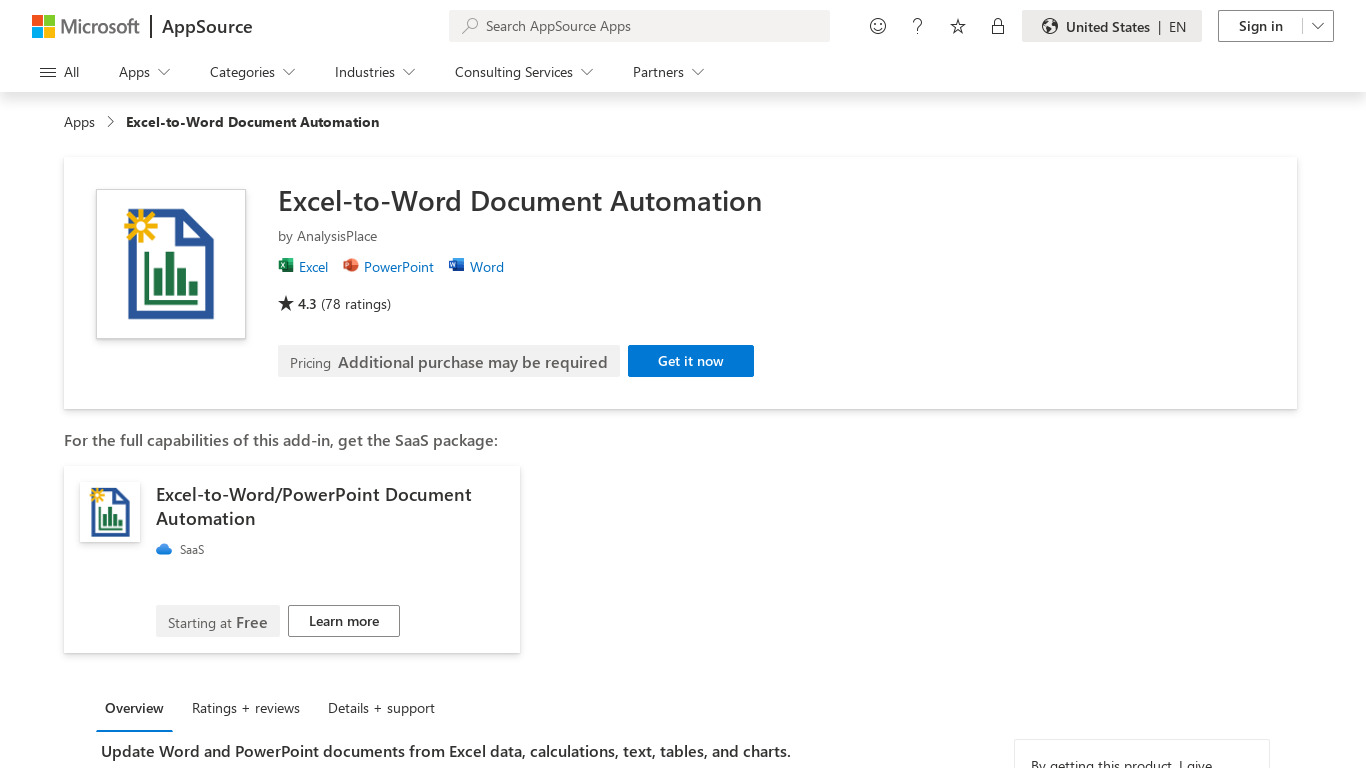Open the PowerPoint product link
This screenshot has width=1366, height=768.
pos(399,267)
